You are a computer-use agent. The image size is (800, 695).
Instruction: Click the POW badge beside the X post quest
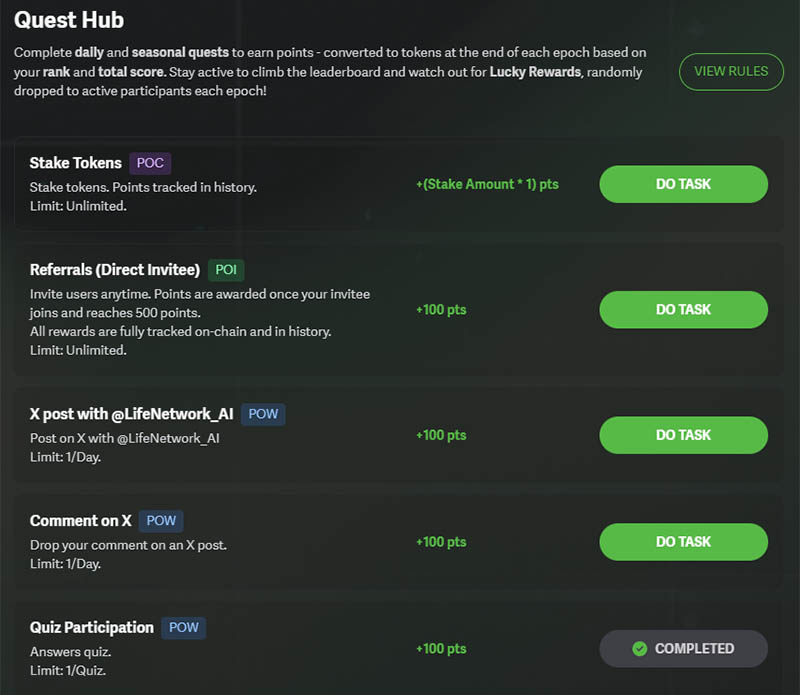[263, 414]
